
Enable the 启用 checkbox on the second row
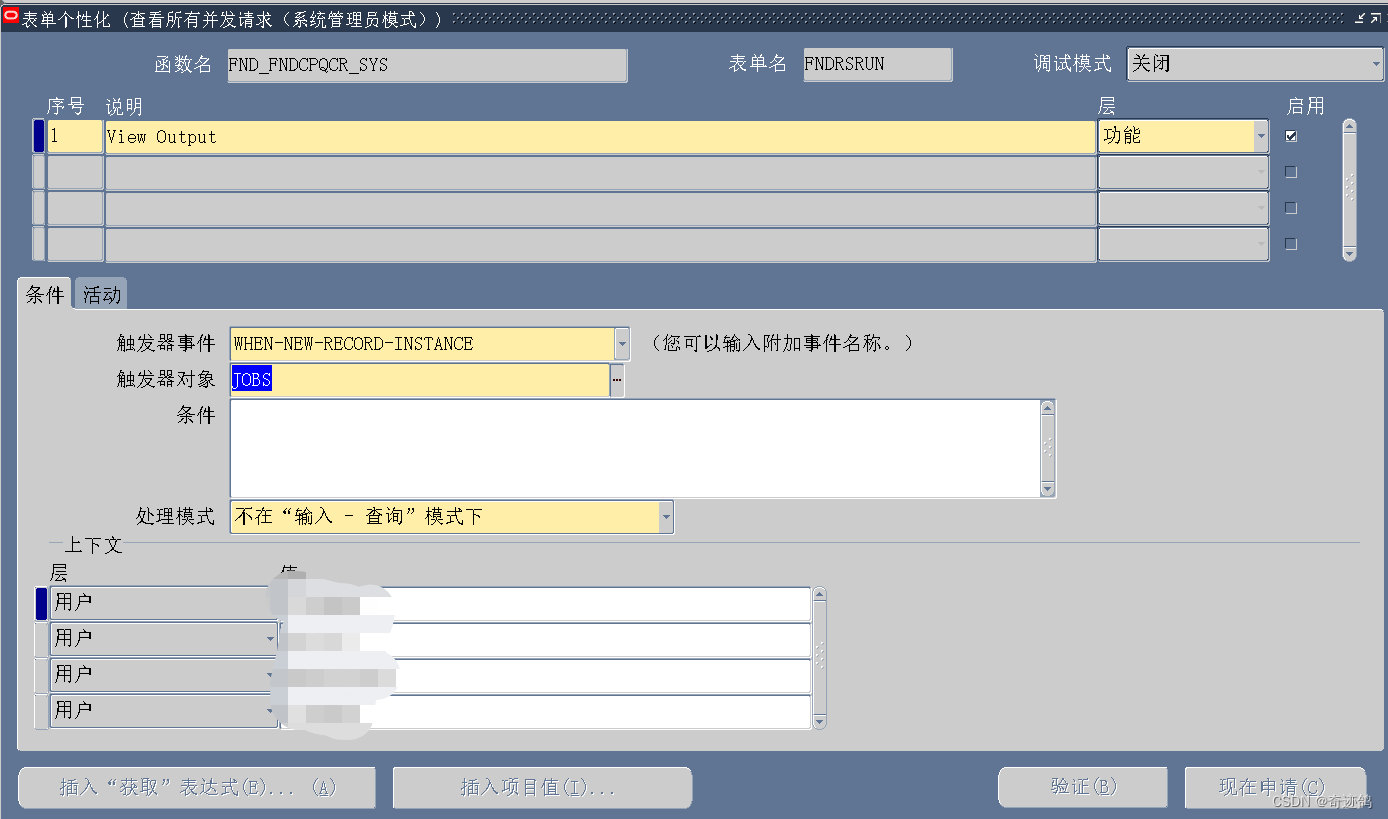[x=1291, y=171]
